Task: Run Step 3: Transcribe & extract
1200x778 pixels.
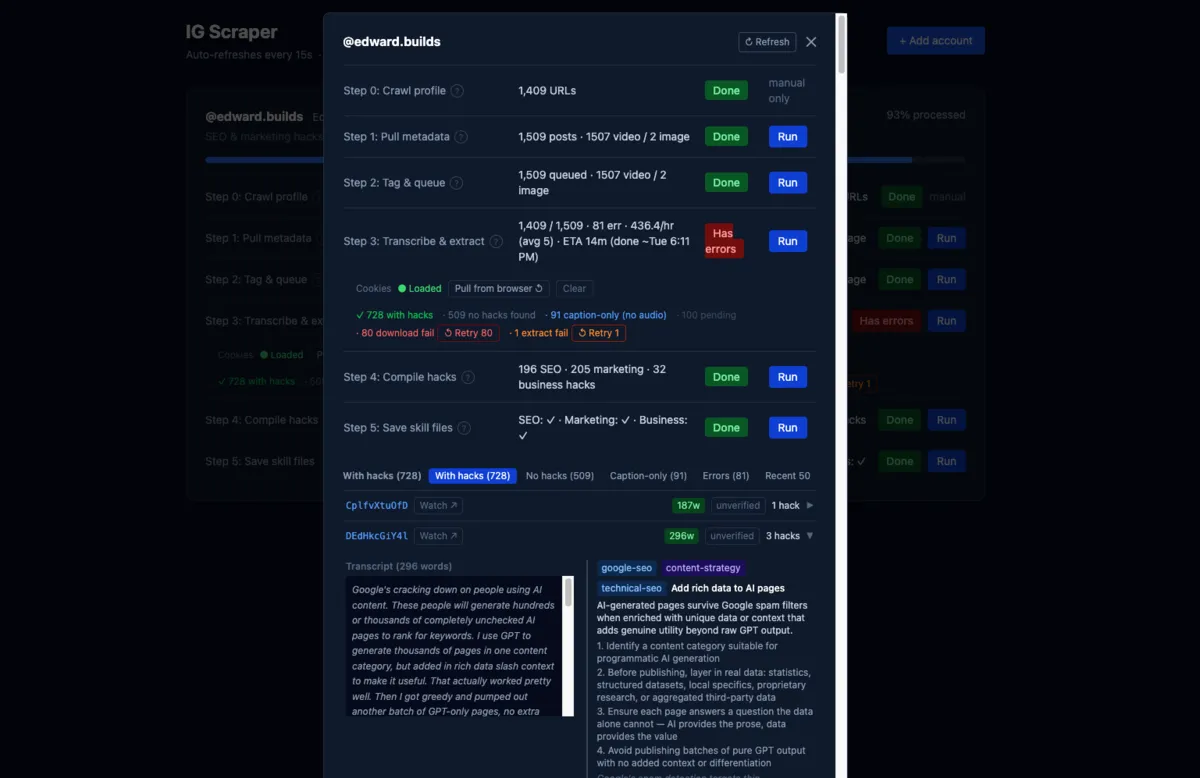Action: coord(787,241)
